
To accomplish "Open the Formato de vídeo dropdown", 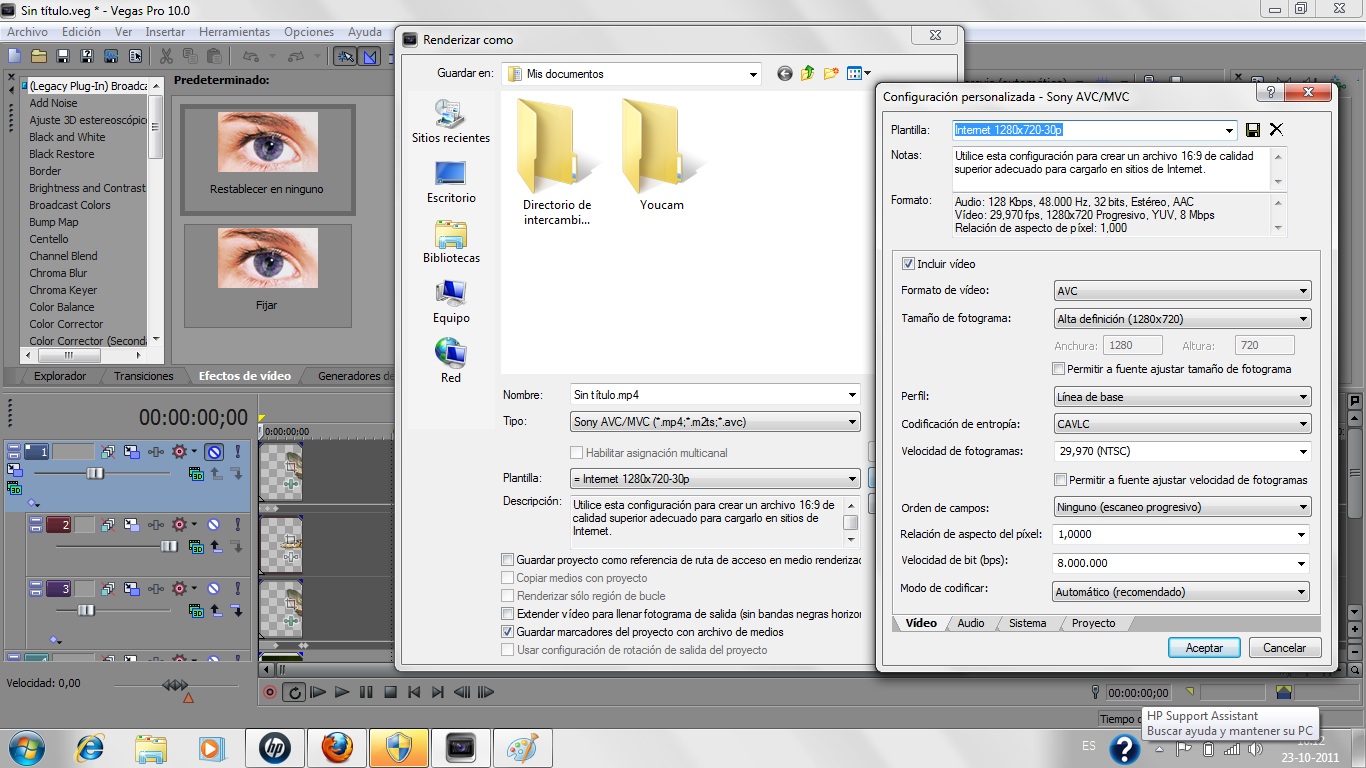I will 1182,291.
